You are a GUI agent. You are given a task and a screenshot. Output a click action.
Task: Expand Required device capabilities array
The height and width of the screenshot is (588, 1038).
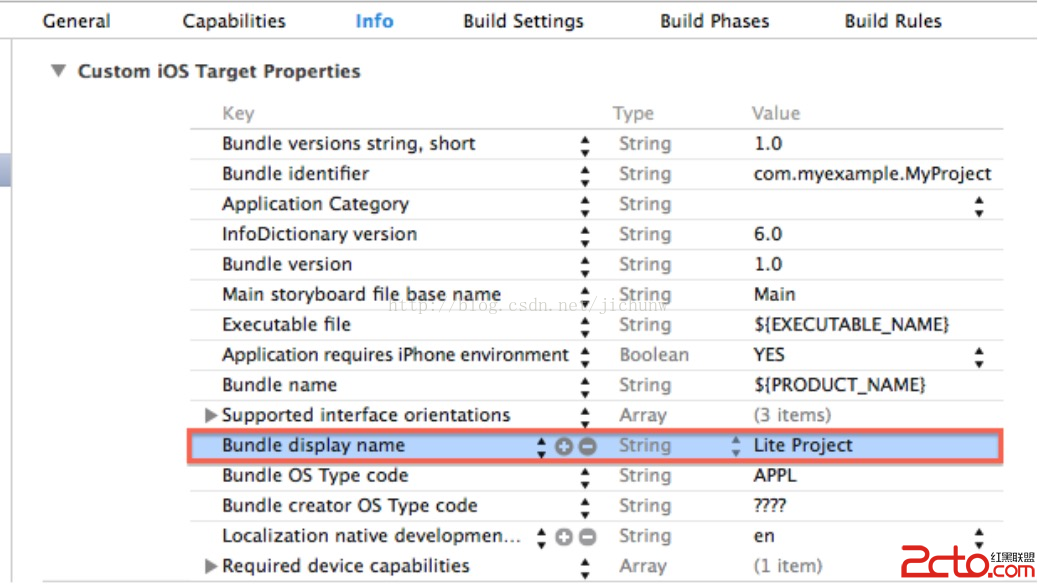pos(210,567)
